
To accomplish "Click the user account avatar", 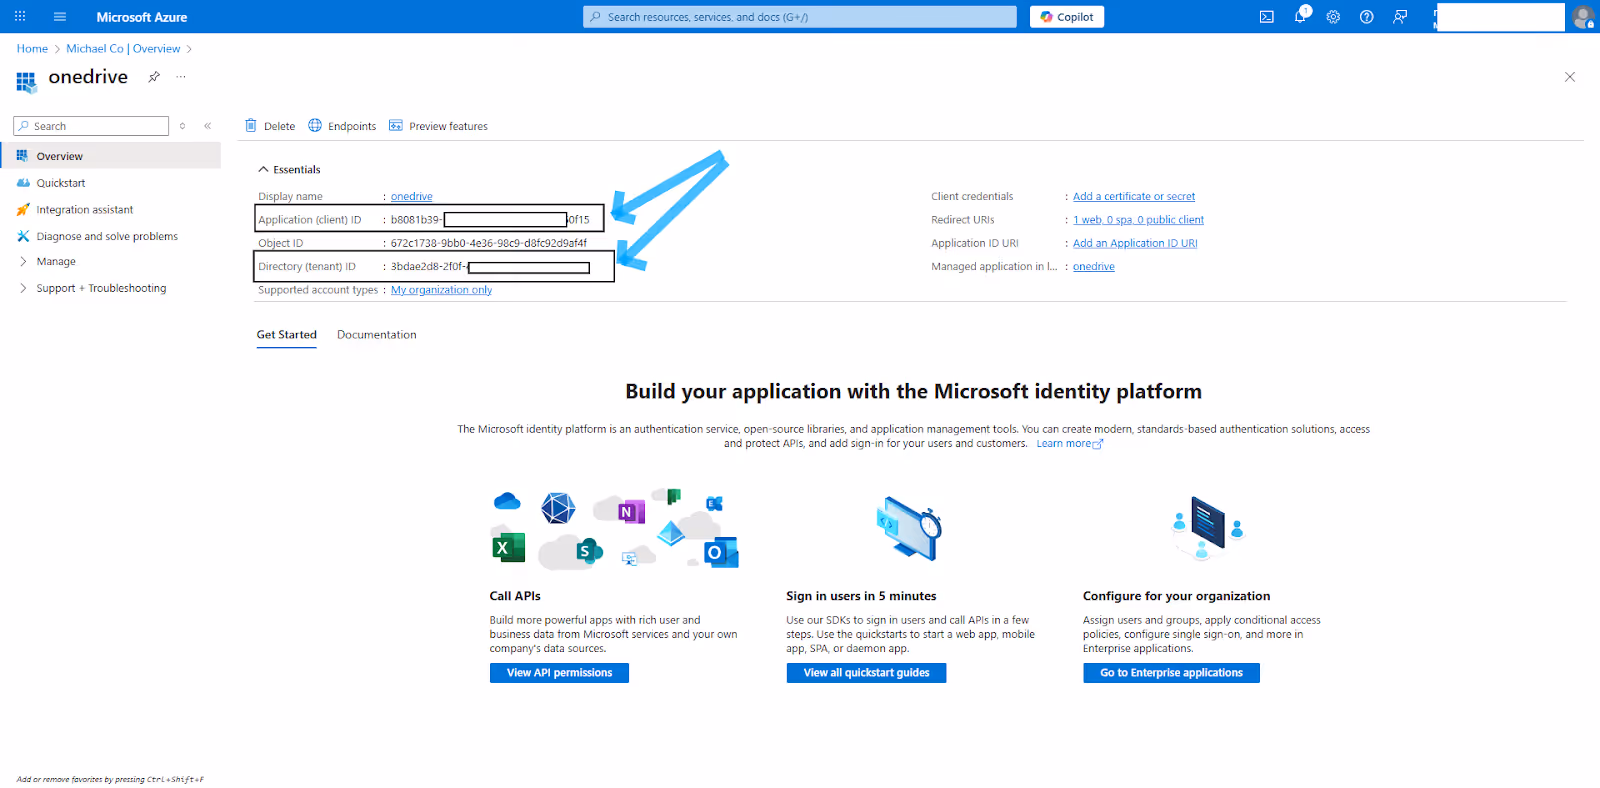I will pyautogui.click(x=1582, y=17).
